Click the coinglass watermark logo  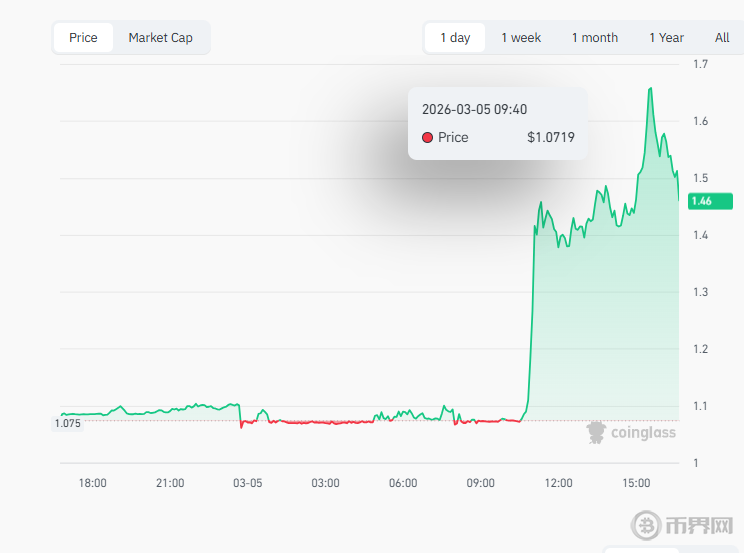tap(631, 432)
